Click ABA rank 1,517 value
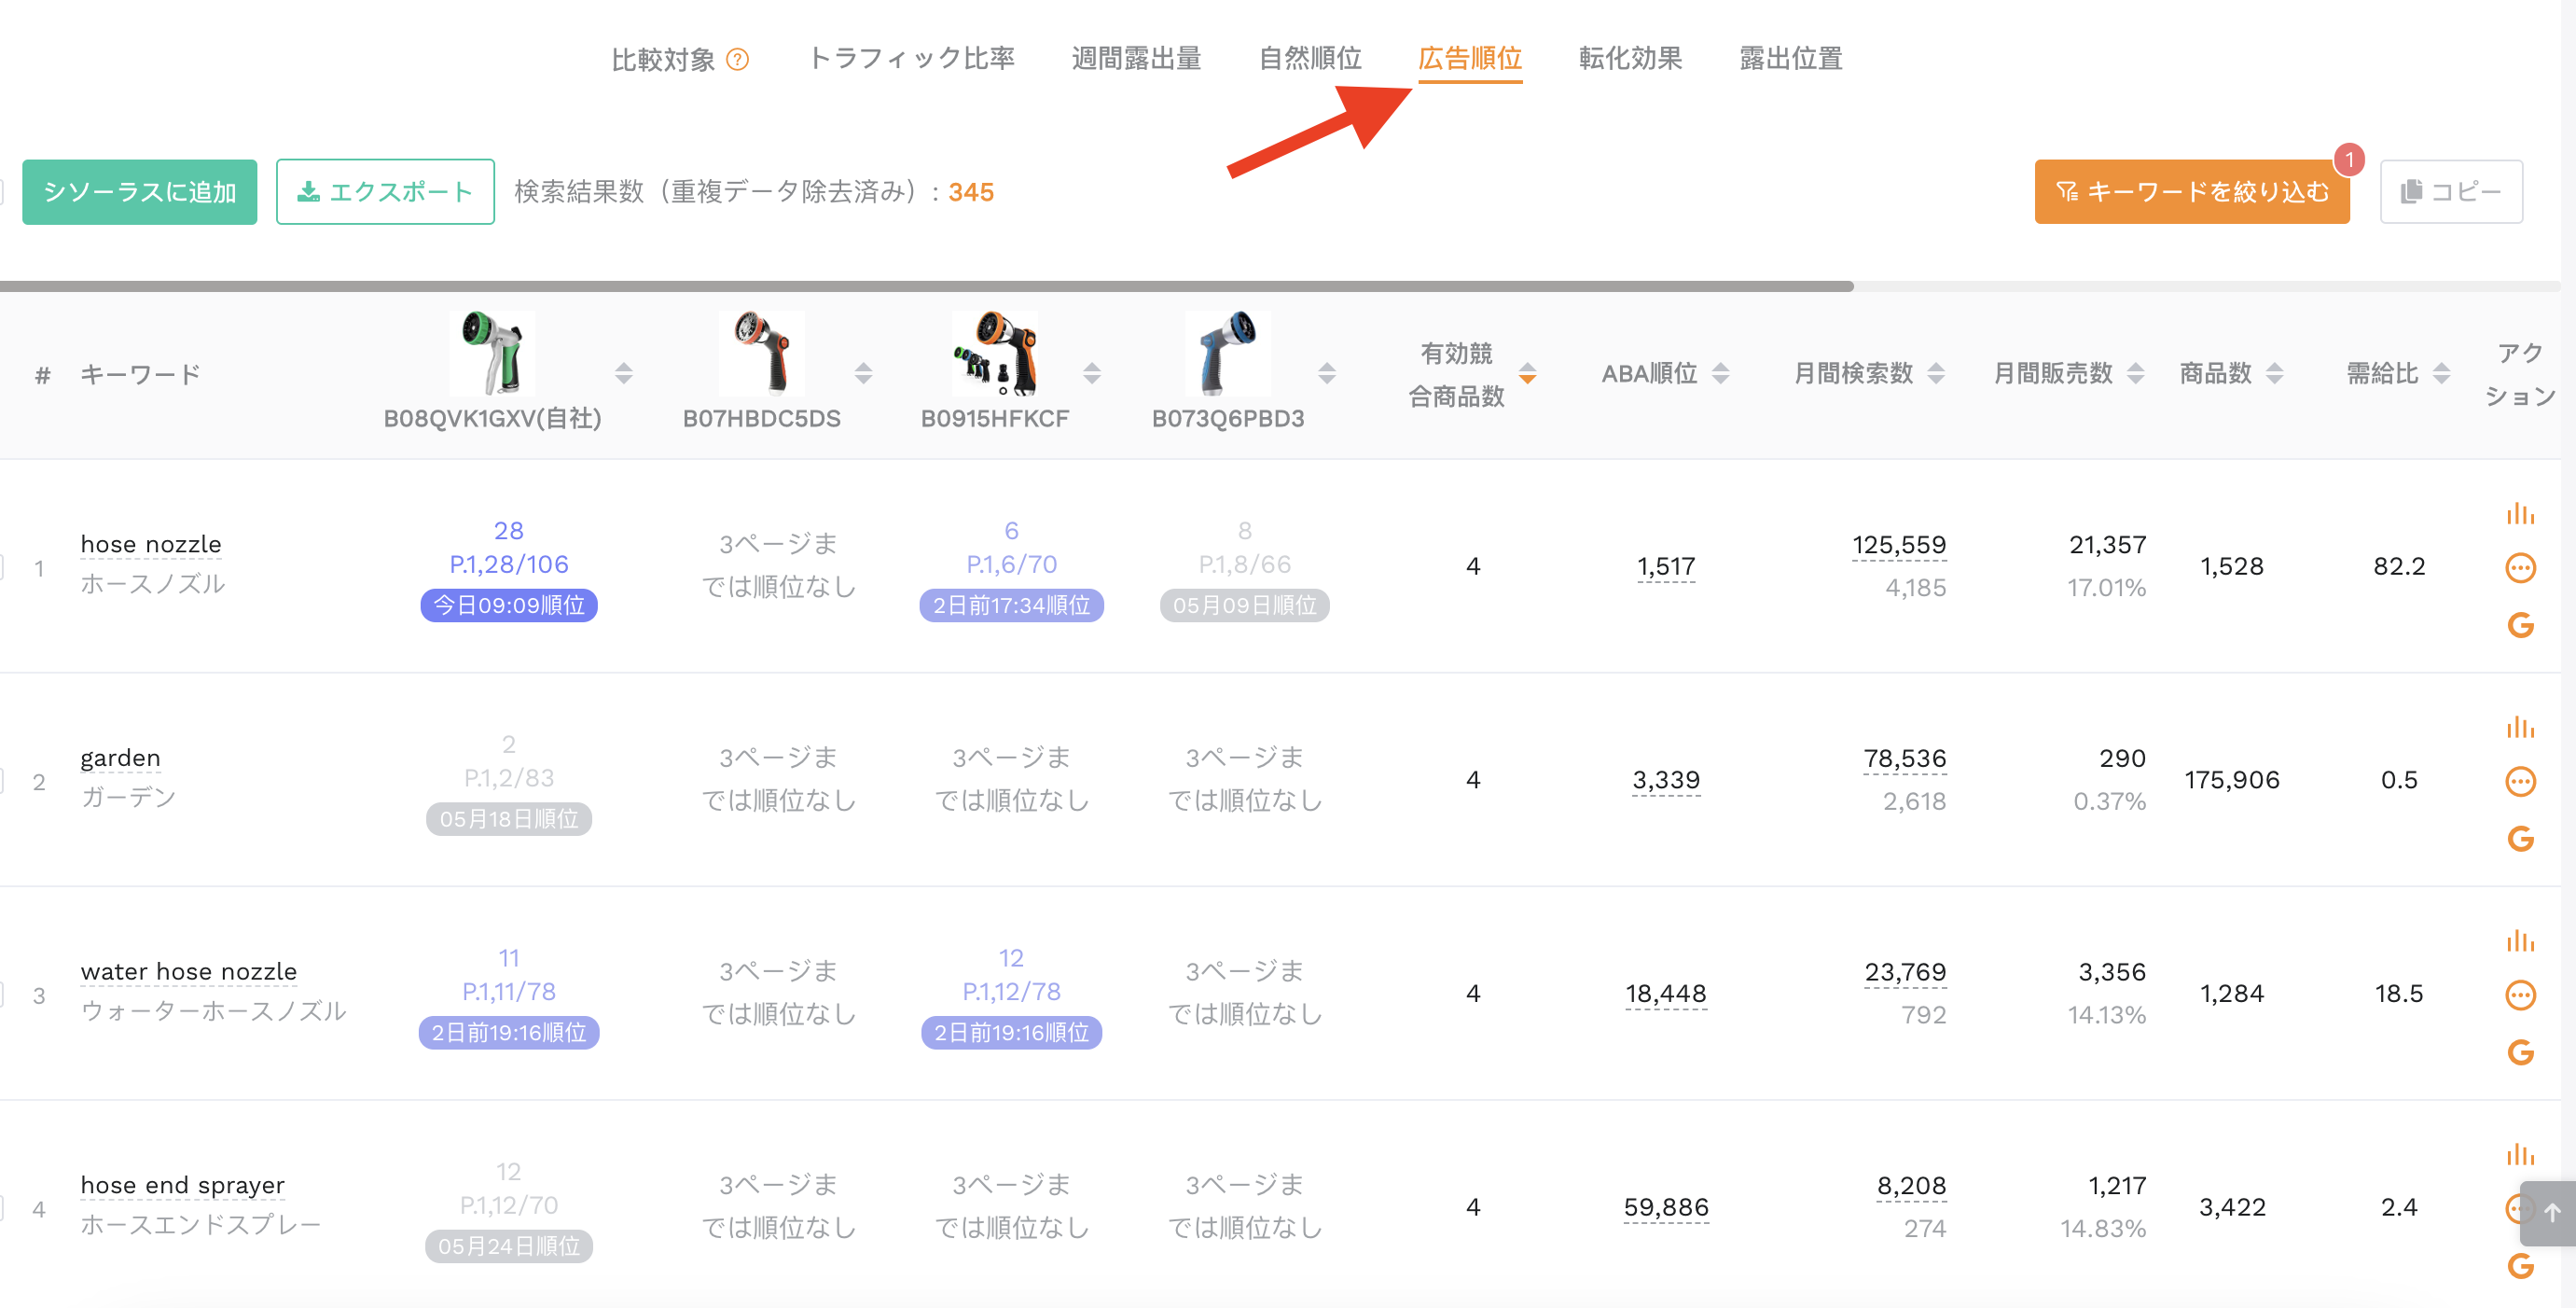The width and height of the screenshot is (2576, 1308). pyautogui.click(x=1666, y=566)
